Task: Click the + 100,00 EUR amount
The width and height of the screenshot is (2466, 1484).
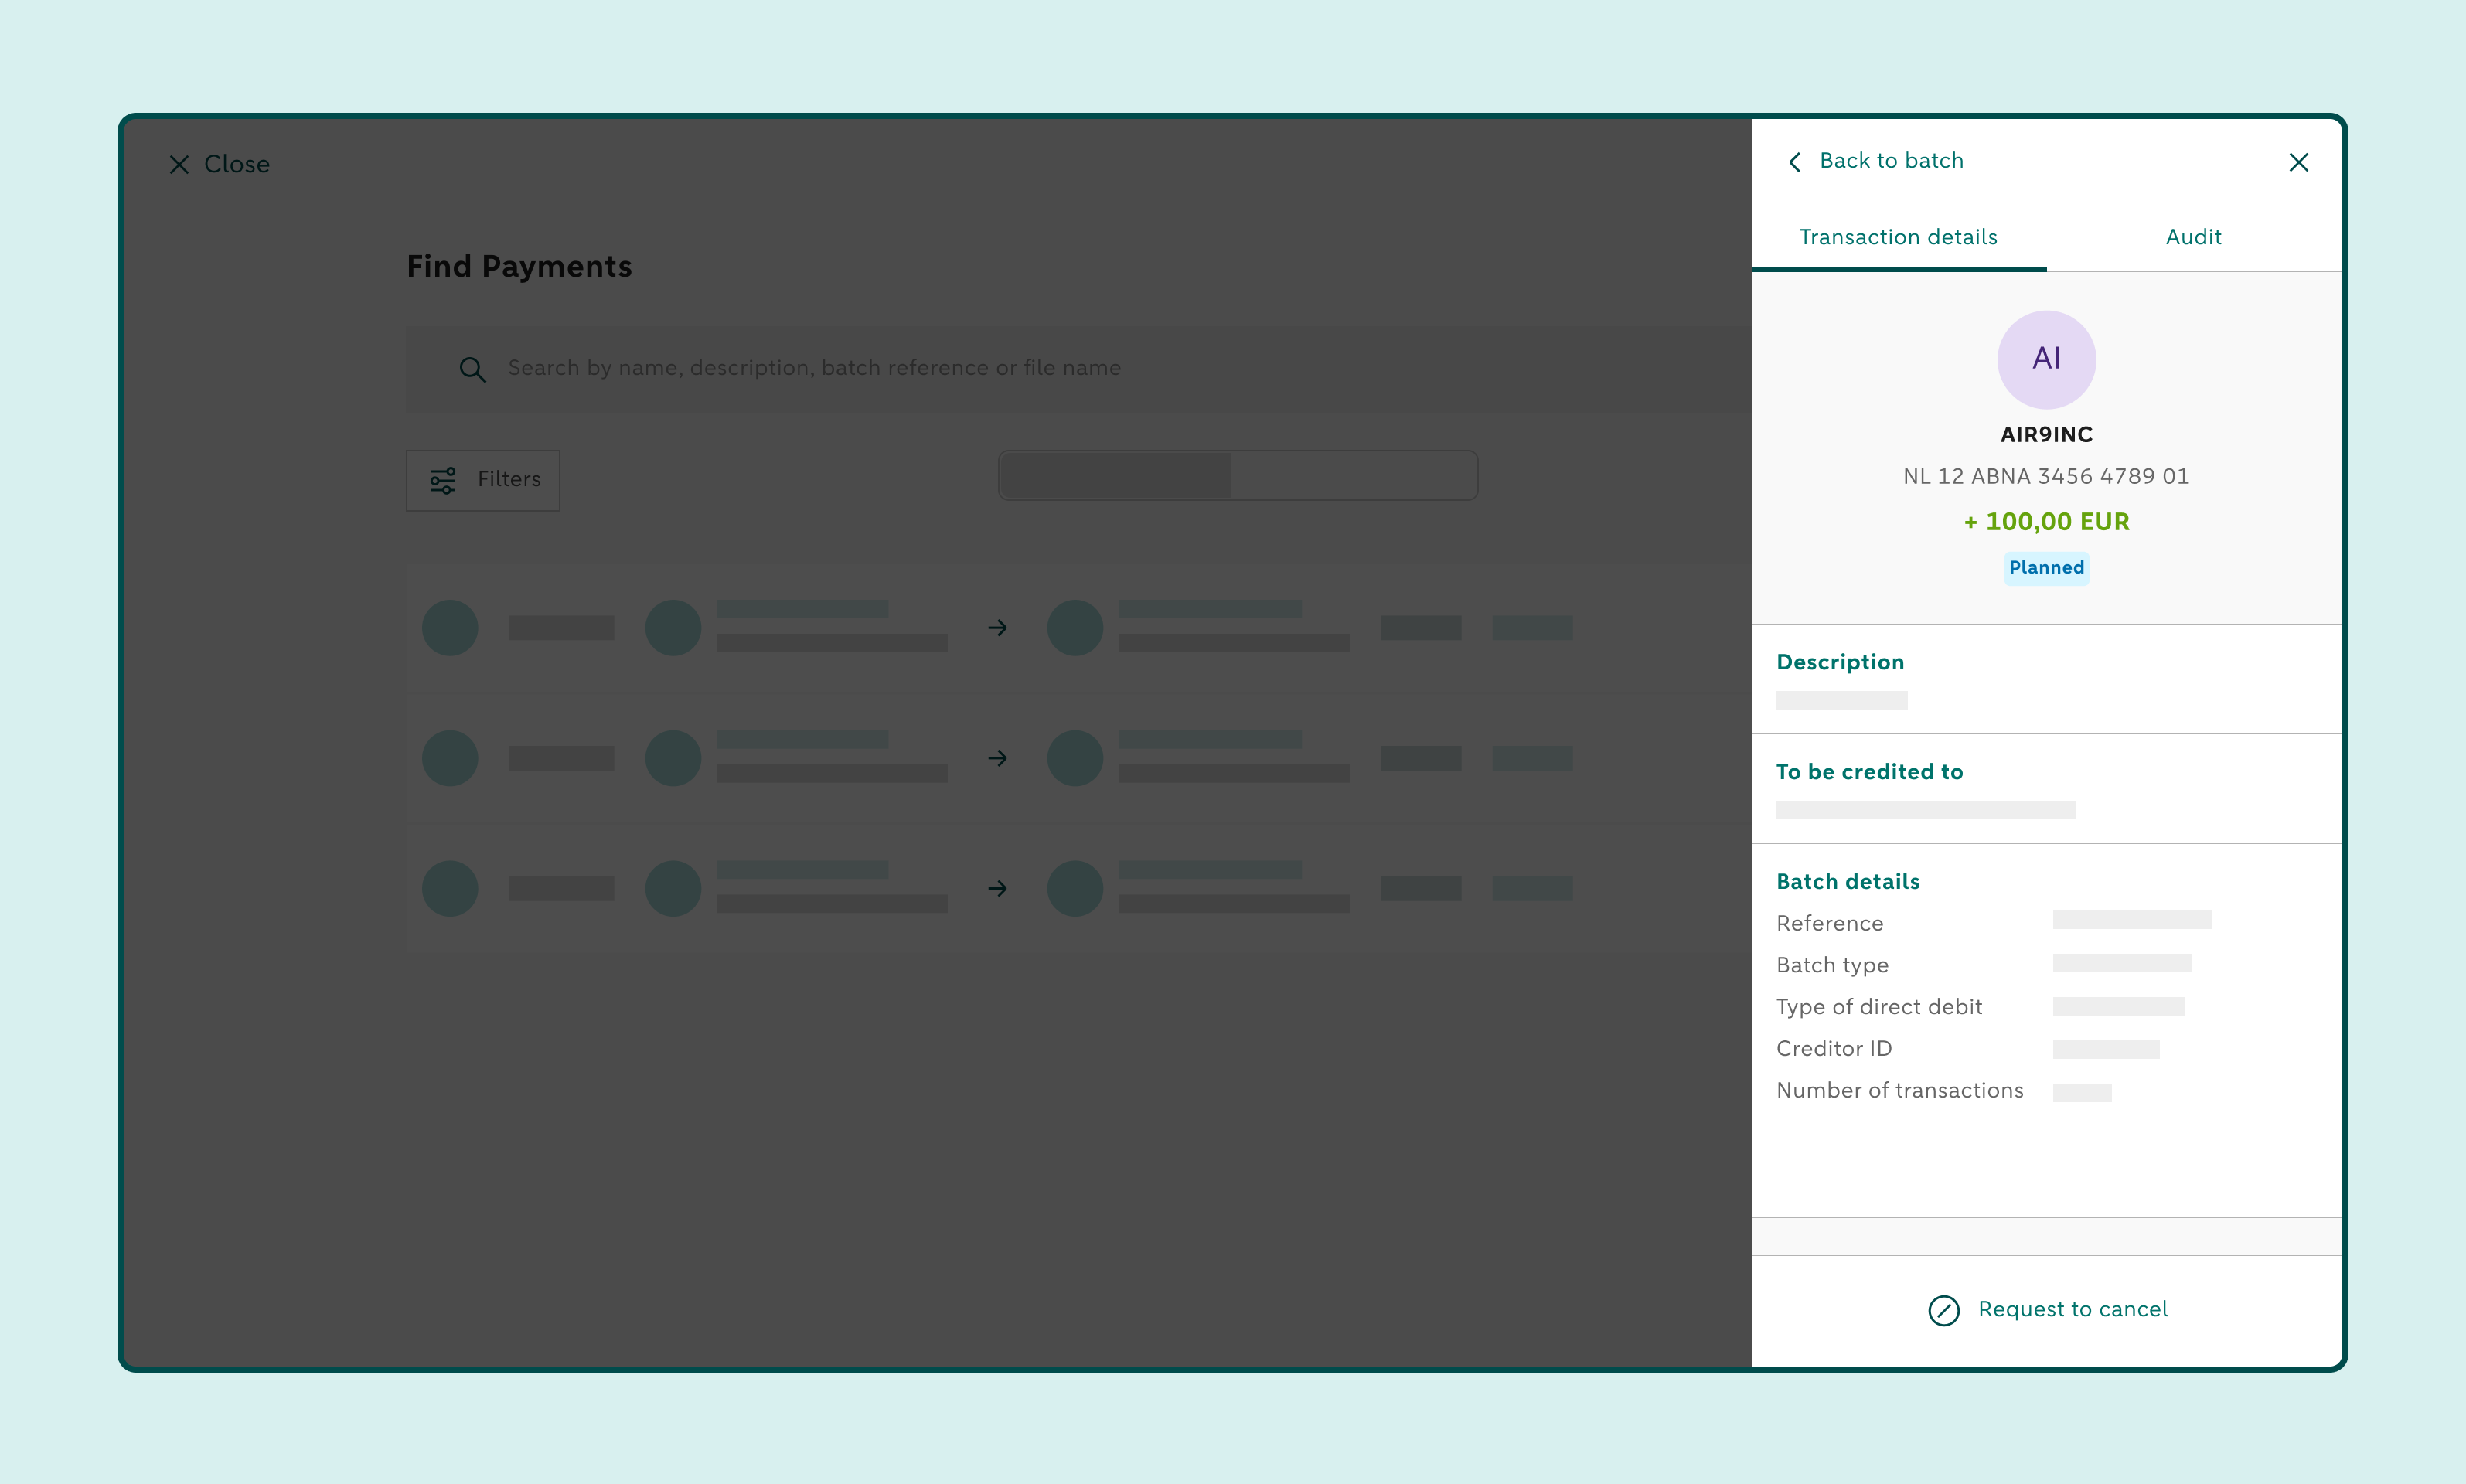Action: click(x=2046, y=522)
